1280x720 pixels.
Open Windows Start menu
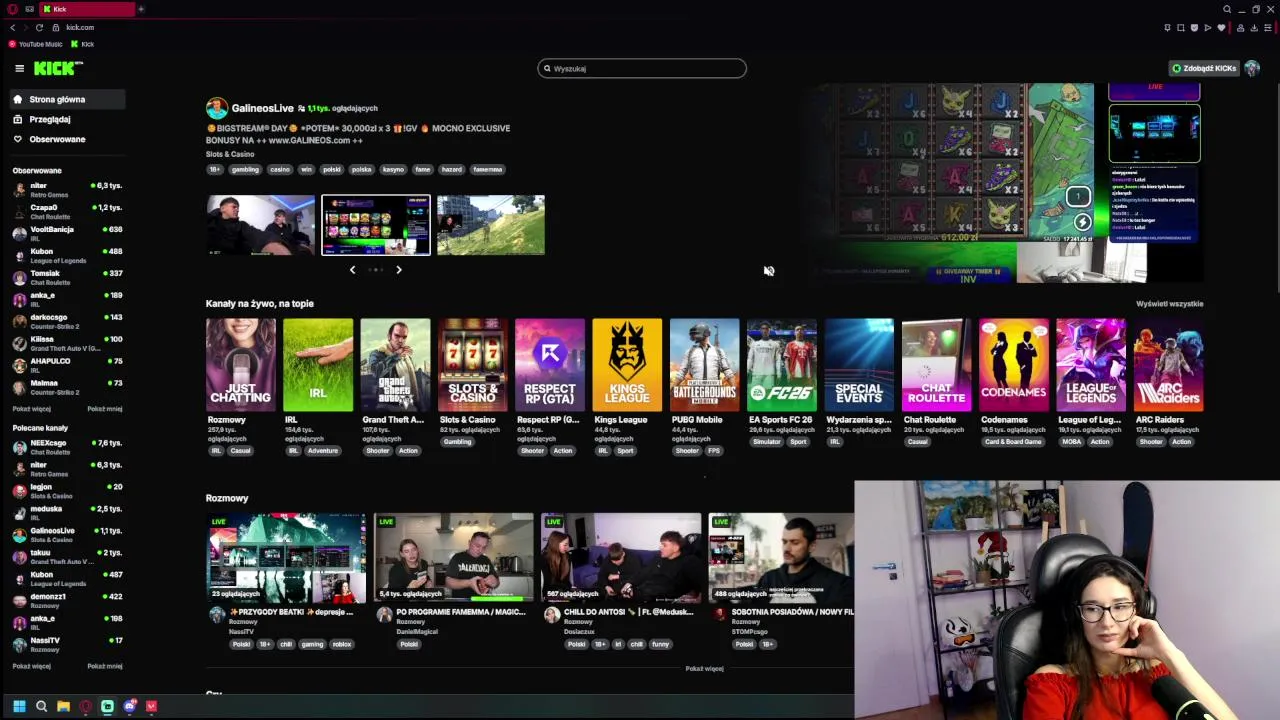19,706
